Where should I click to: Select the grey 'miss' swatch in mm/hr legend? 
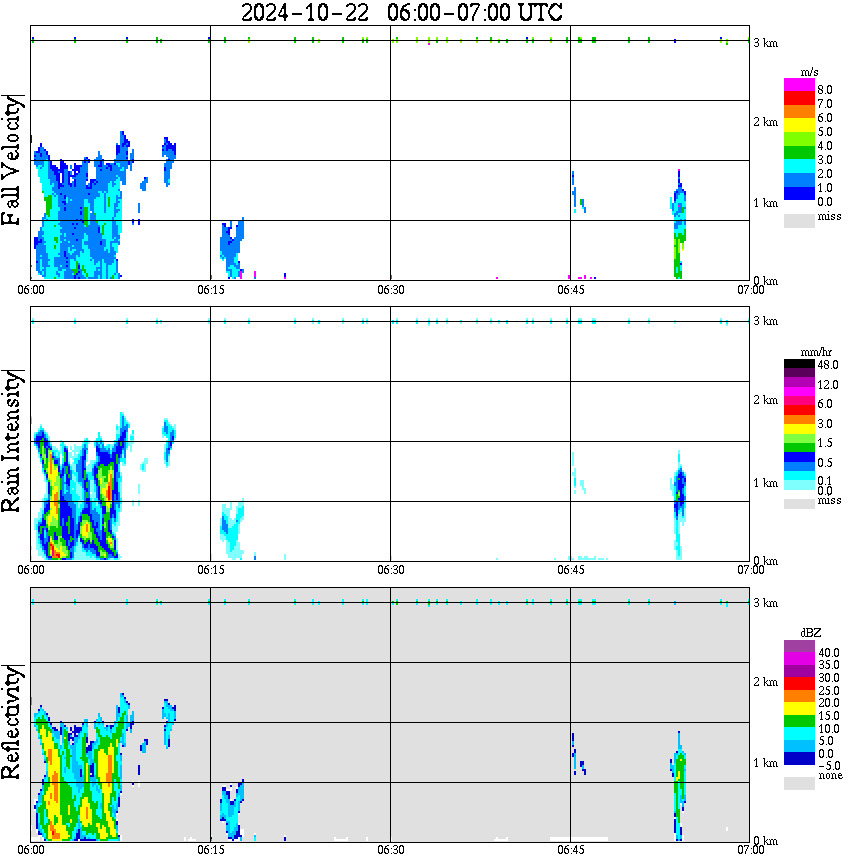[x=799, y=504]
